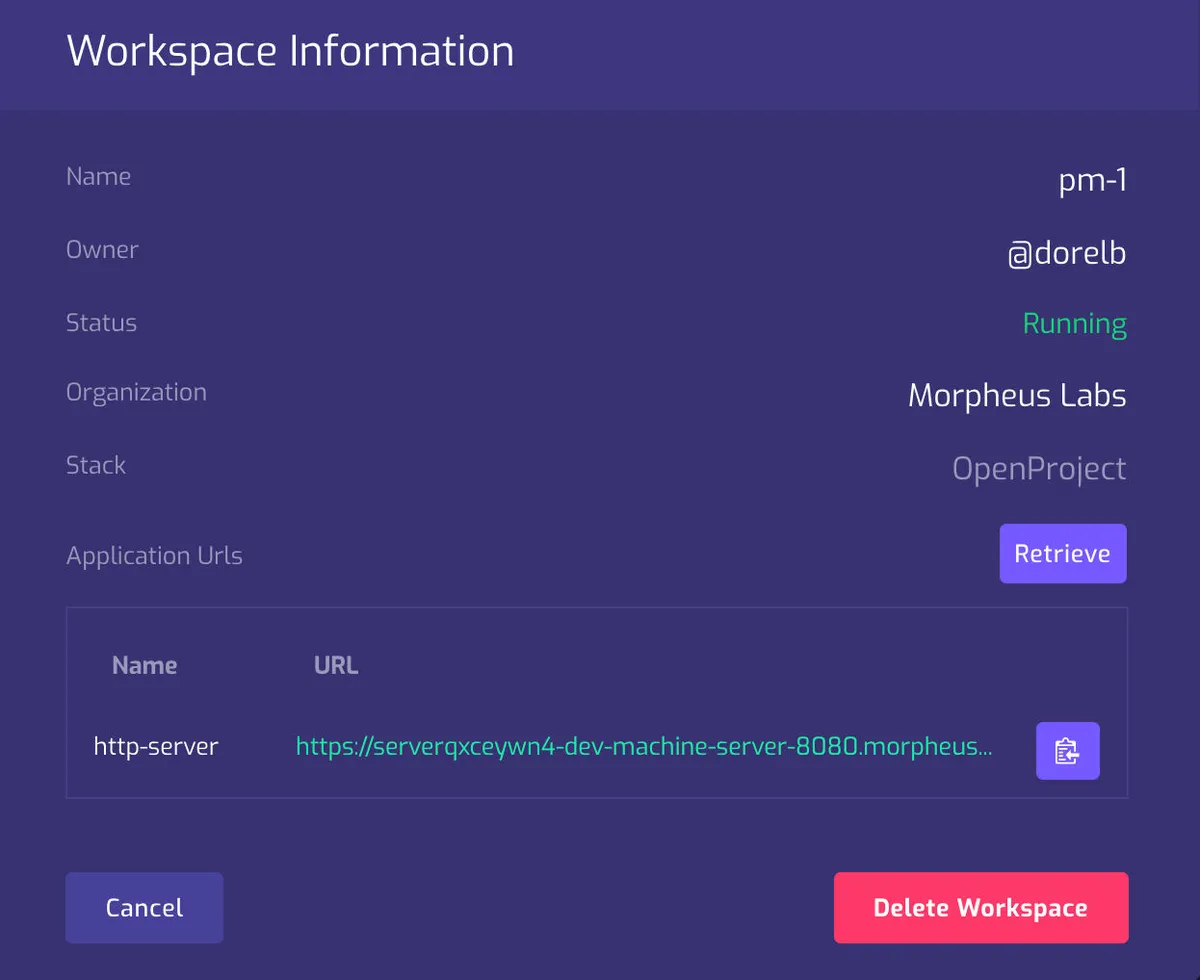The image size is (1200, 980).
Task: Select the http-server row name
Action: (156, 746)
